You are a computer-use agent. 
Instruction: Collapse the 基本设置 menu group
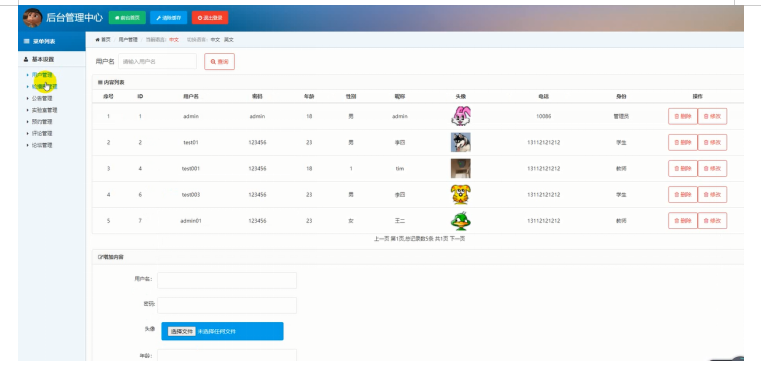52,59
